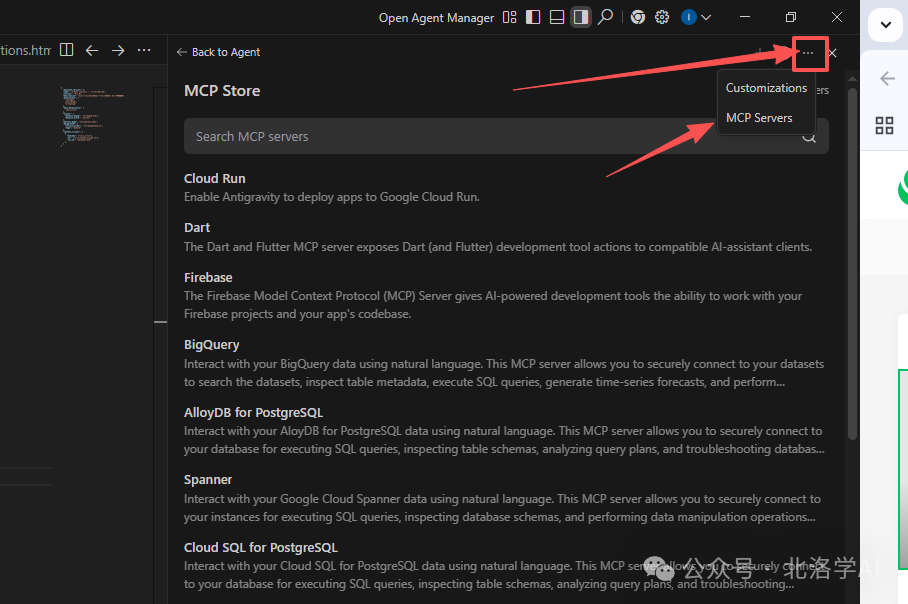Select MCP Servers from the dropdown menu

(x=759, y=118)
